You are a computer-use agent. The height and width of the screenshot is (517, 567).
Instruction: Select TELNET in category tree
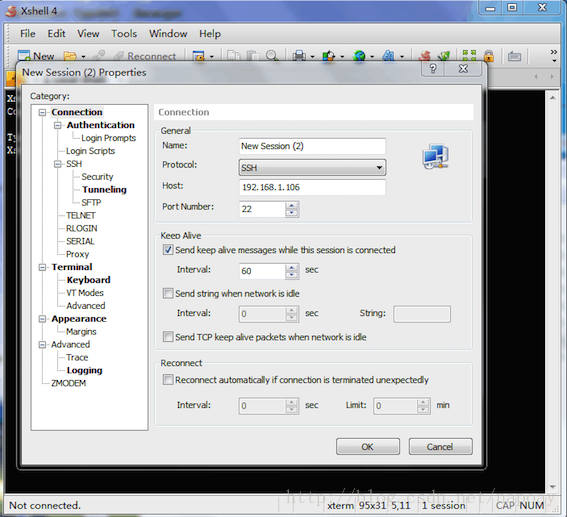81,215
